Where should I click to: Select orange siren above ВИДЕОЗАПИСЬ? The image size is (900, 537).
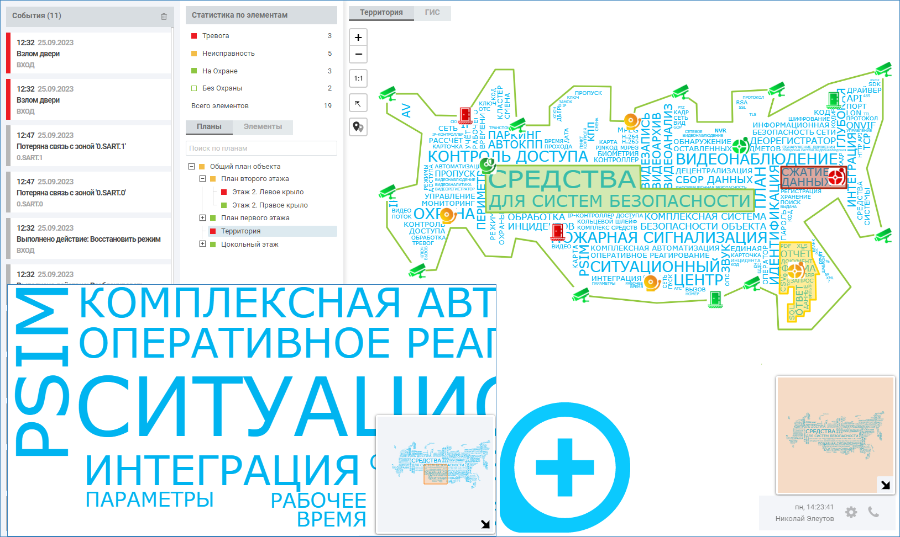[x=631, y=120]
